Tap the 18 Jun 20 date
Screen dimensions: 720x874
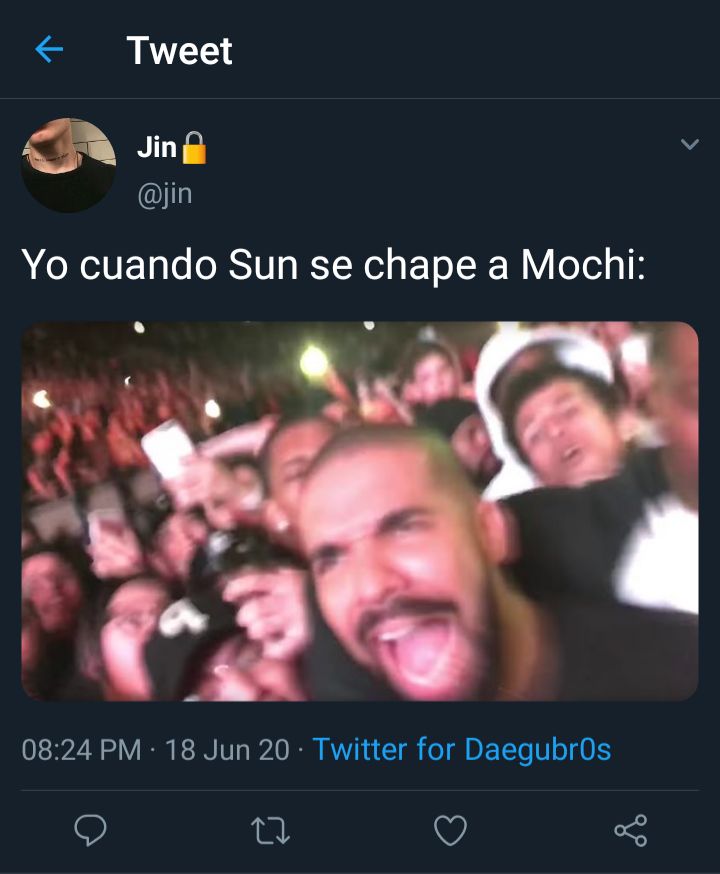coord(227,749)
